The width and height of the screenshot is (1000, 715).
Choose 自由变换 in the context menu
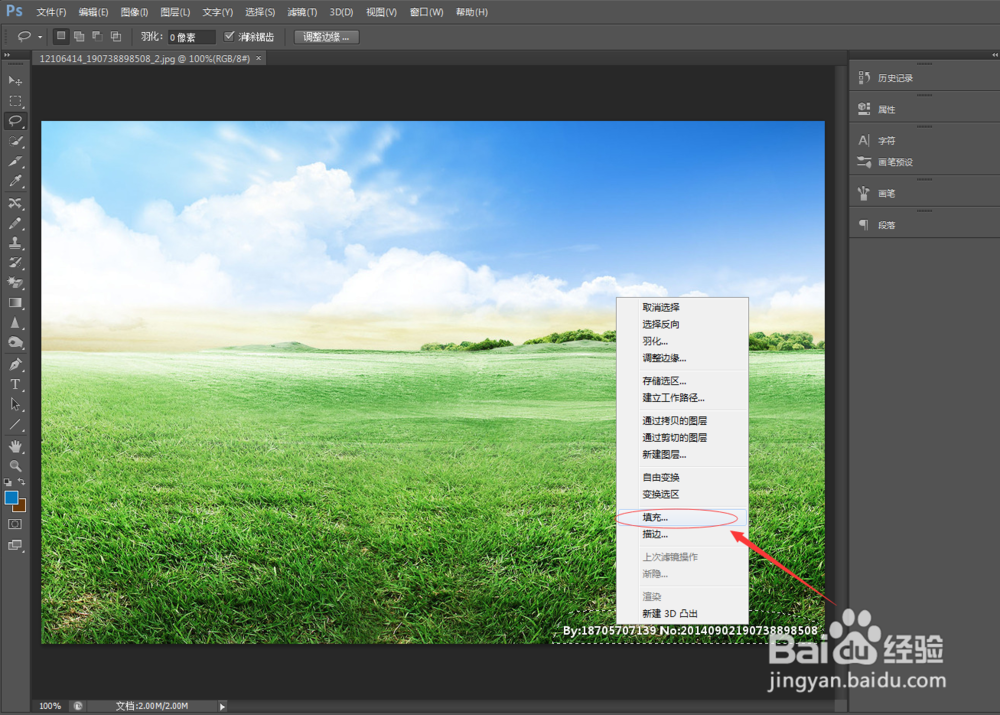coord(682,477)
